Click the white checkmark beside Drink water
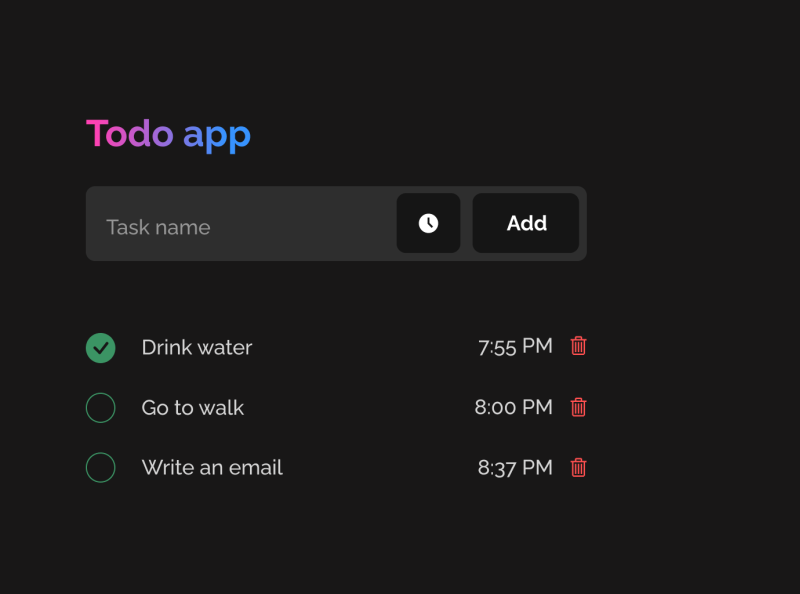This screenshot has height=594, width=800. point(100,348)
